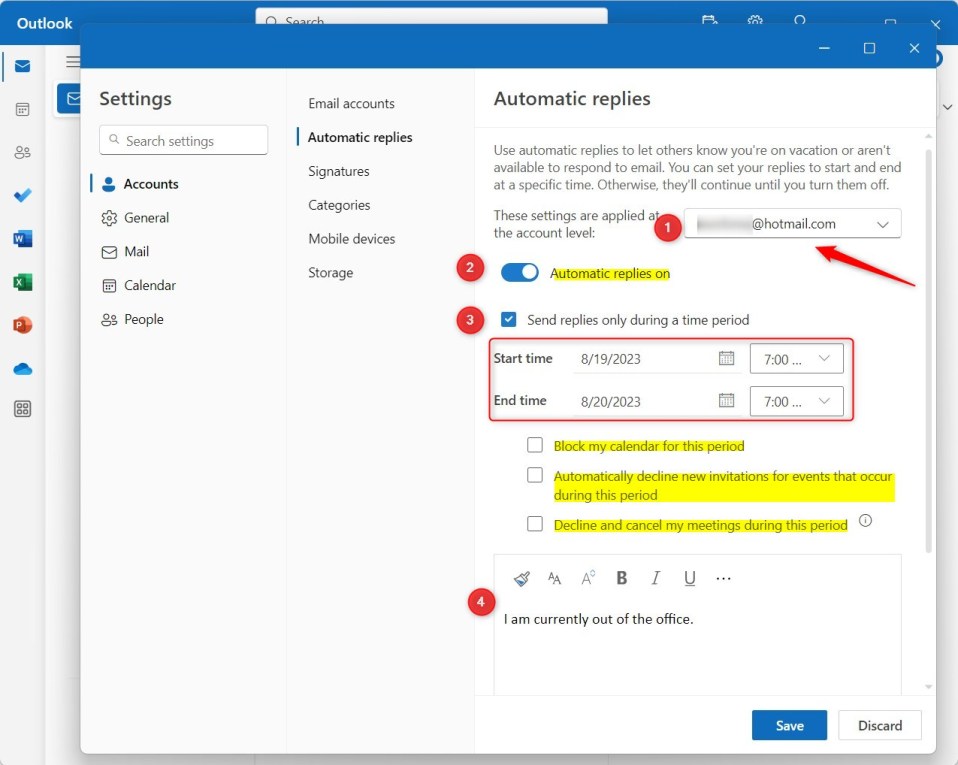Screen dimensions: 958x765
Task: Save the automatic replies settings
Action: pos(789,725)
